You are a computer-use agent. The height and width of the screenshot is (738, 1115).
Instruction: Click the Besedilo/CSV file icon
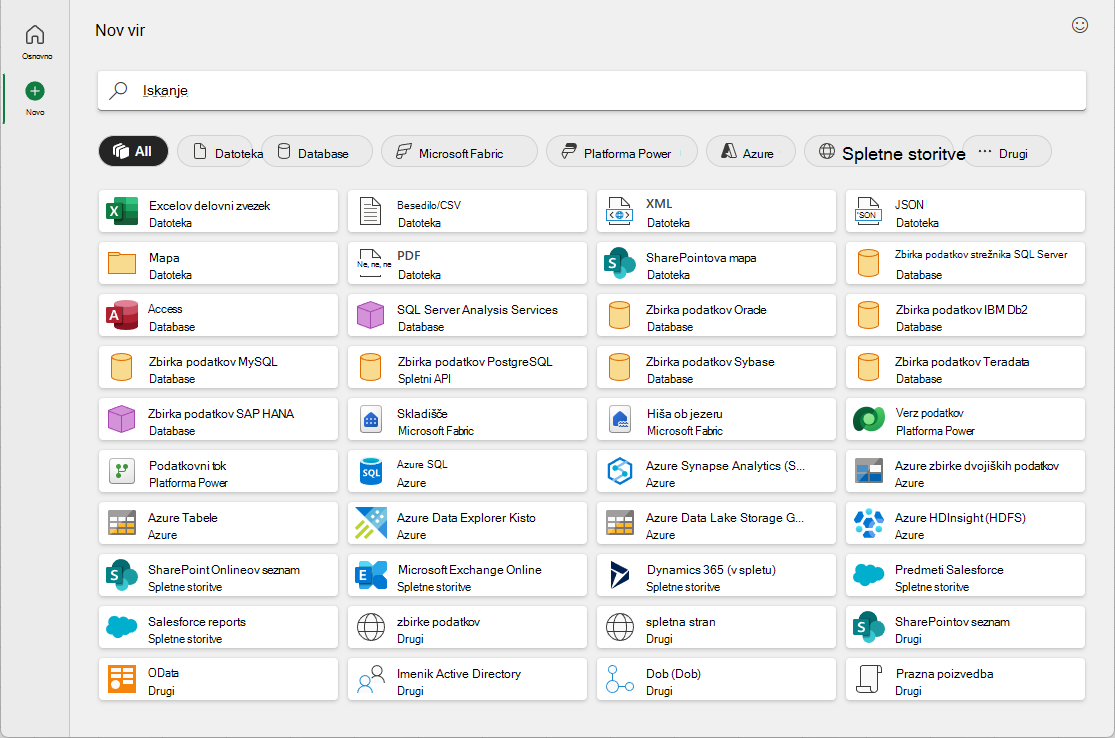[x=370, y=211]
